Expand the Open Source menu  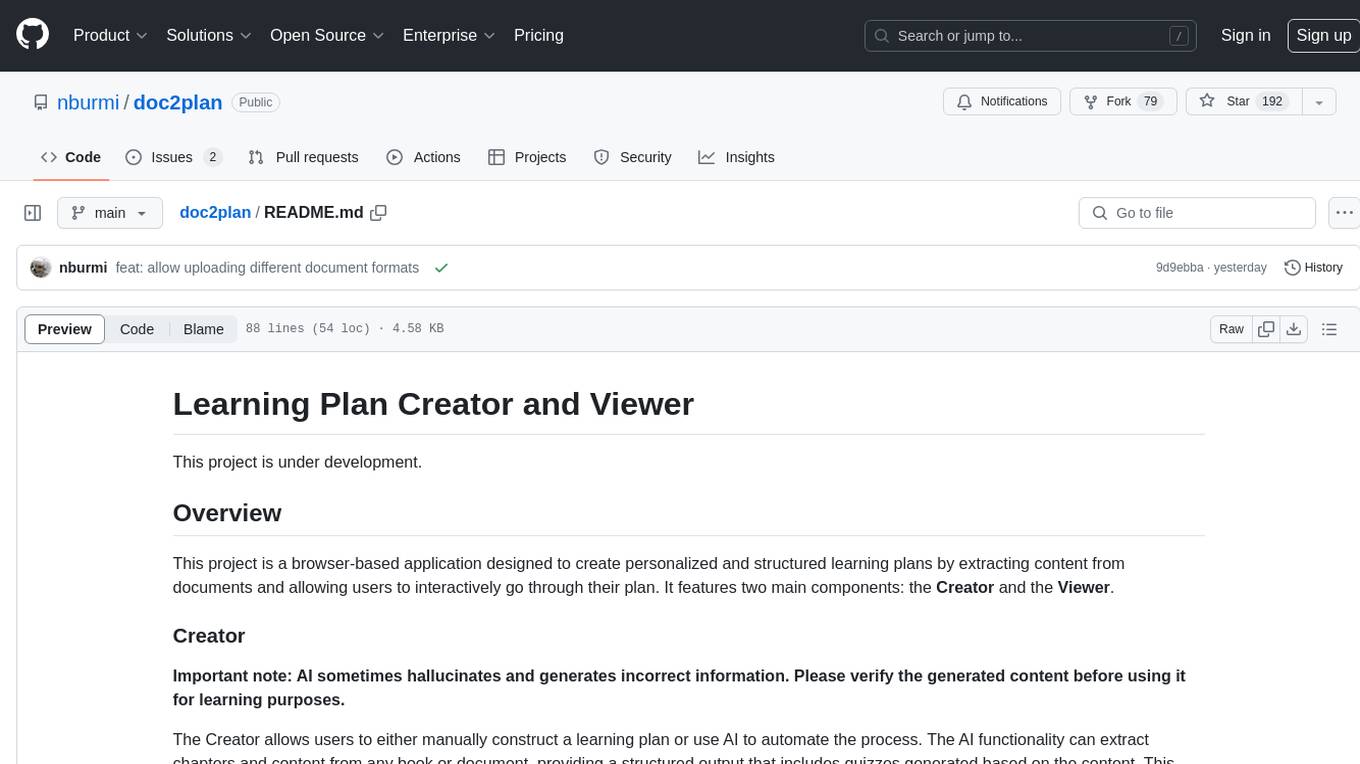tap(327, 35)
